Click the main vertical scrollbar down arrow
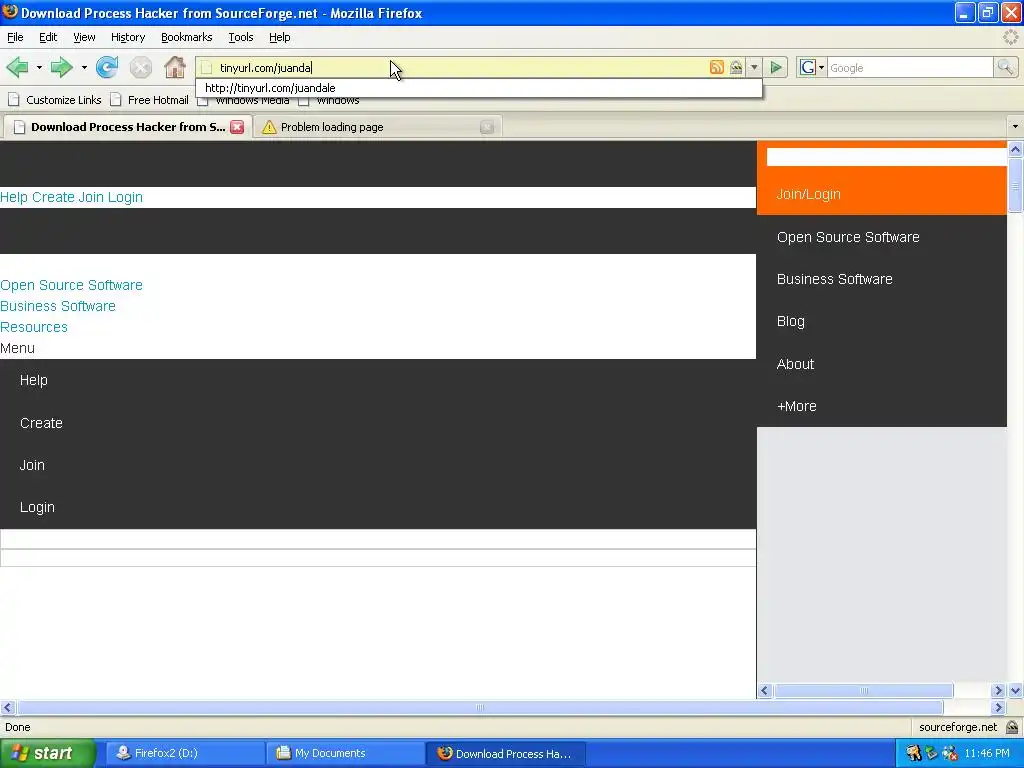 1015,690
